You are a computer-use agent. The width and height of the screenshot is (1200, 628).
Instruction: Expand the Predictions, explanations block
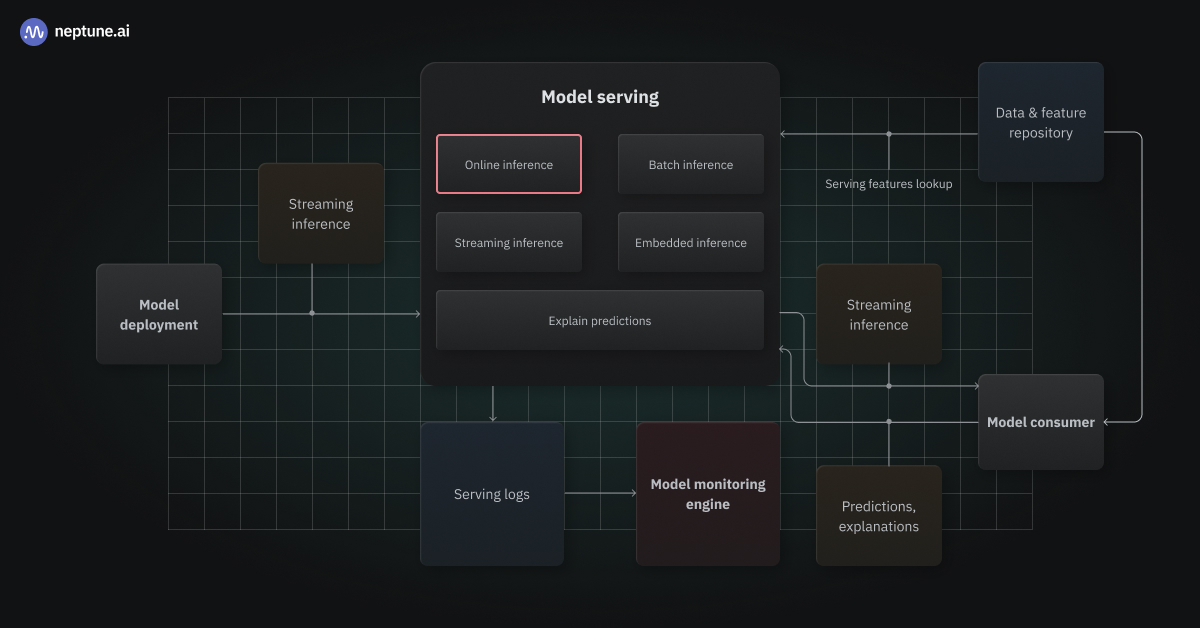coord(878,515)
